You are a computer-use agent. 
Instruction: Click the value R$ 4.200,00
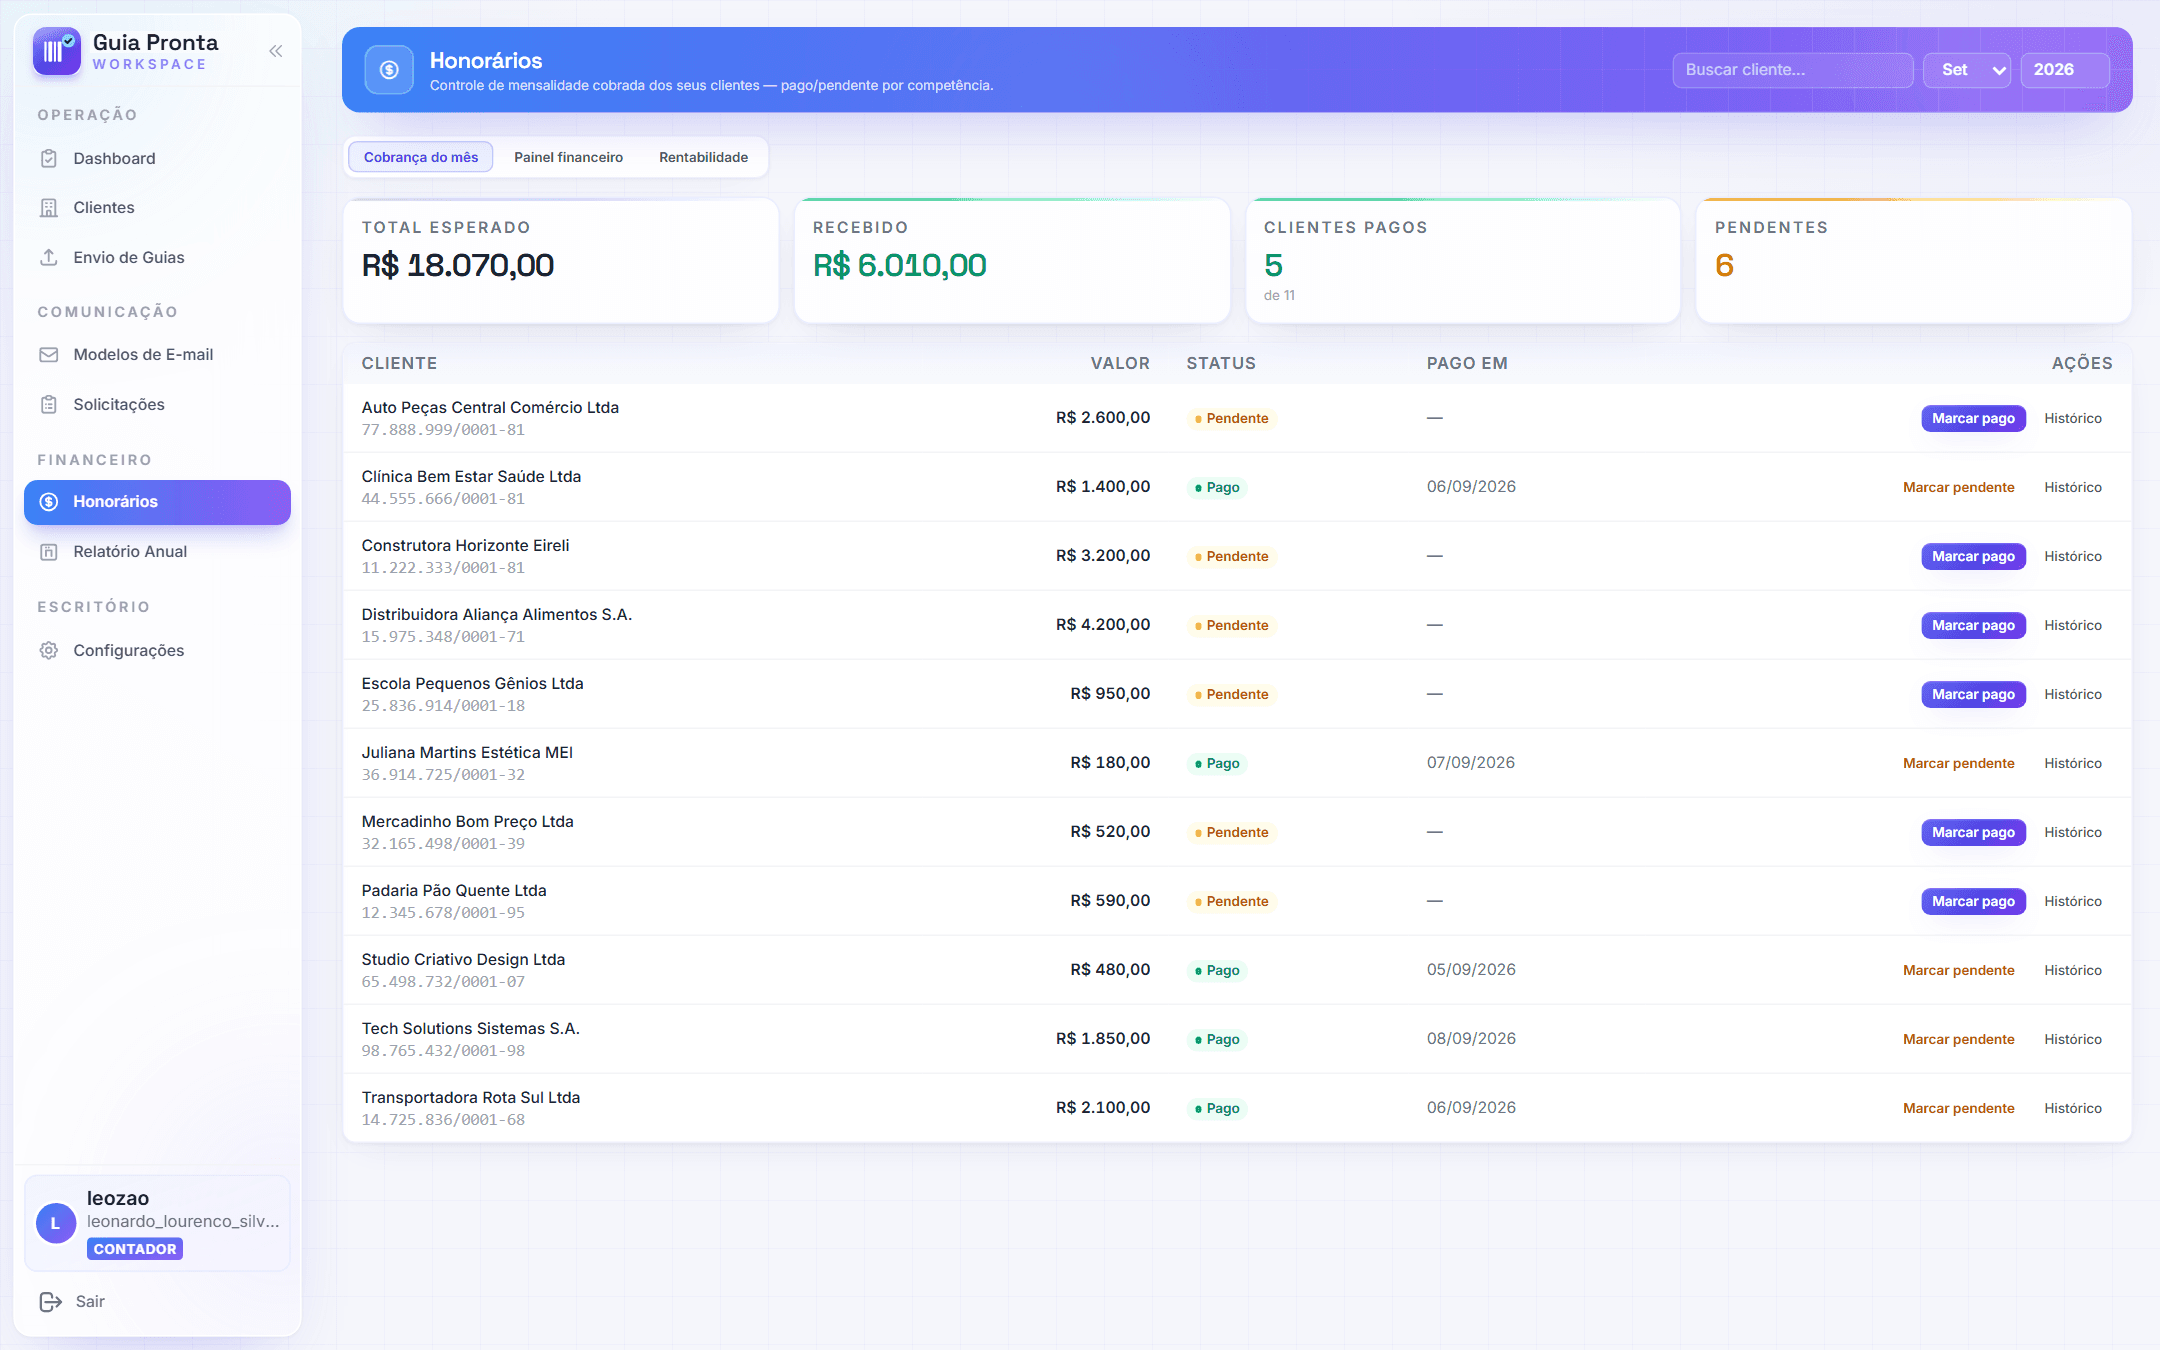pyautogui.click(x=1102, y=625)
